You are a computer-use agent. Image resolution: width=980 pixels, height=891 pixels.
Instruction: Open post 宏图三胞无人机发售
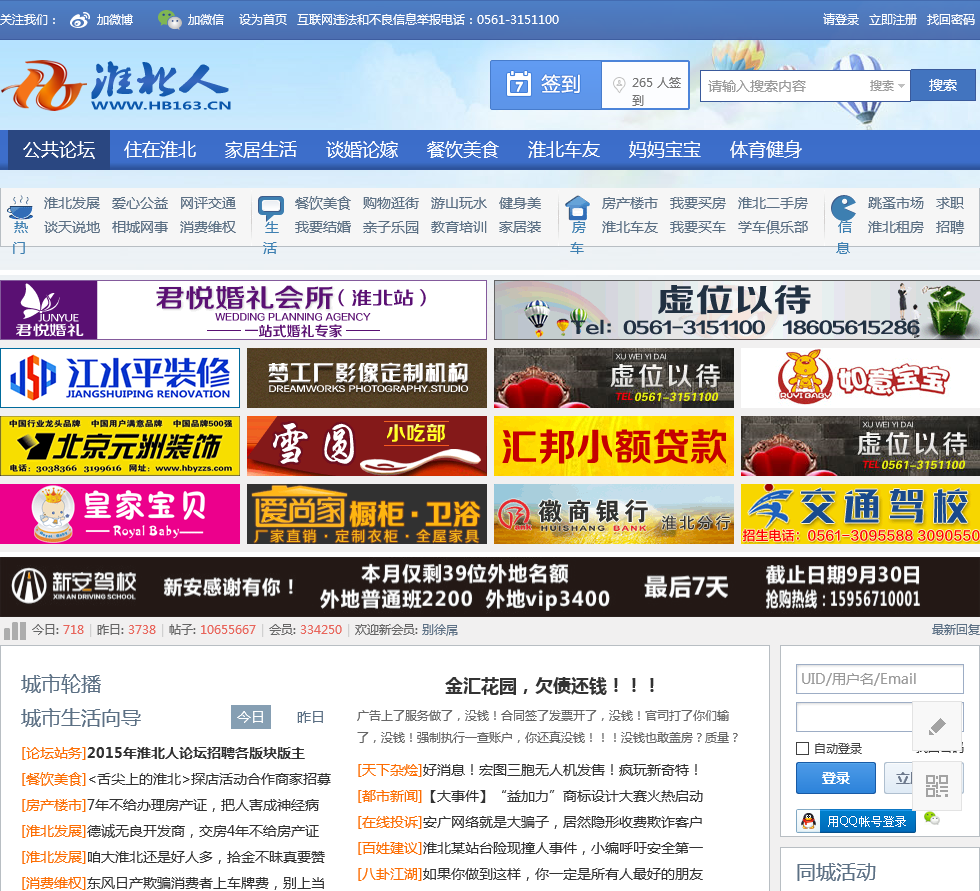[561, 770]
